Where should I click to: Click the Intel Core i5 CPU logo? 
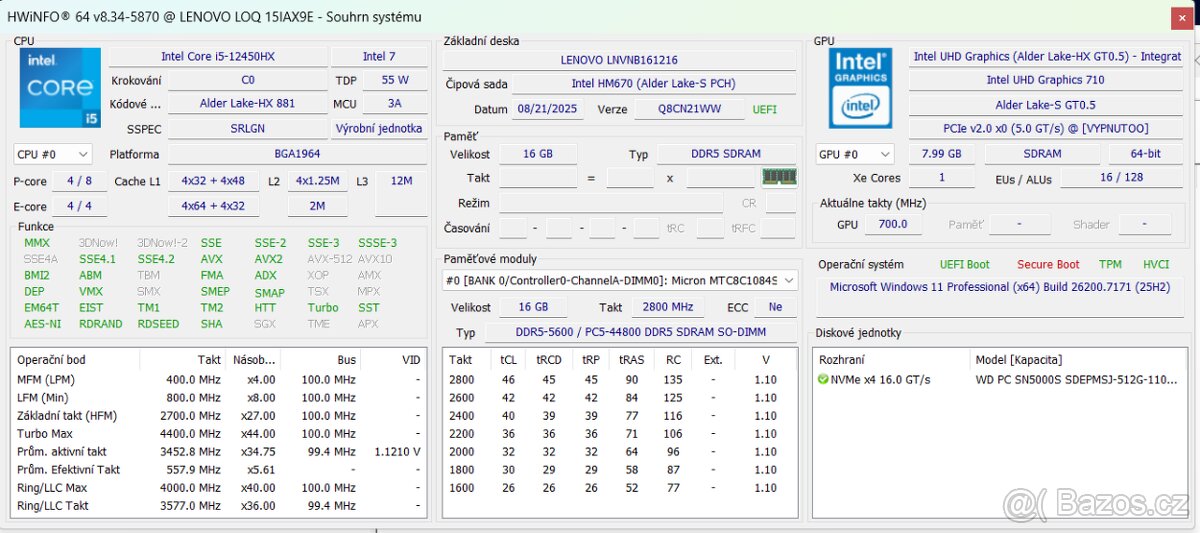pos(58,88)
